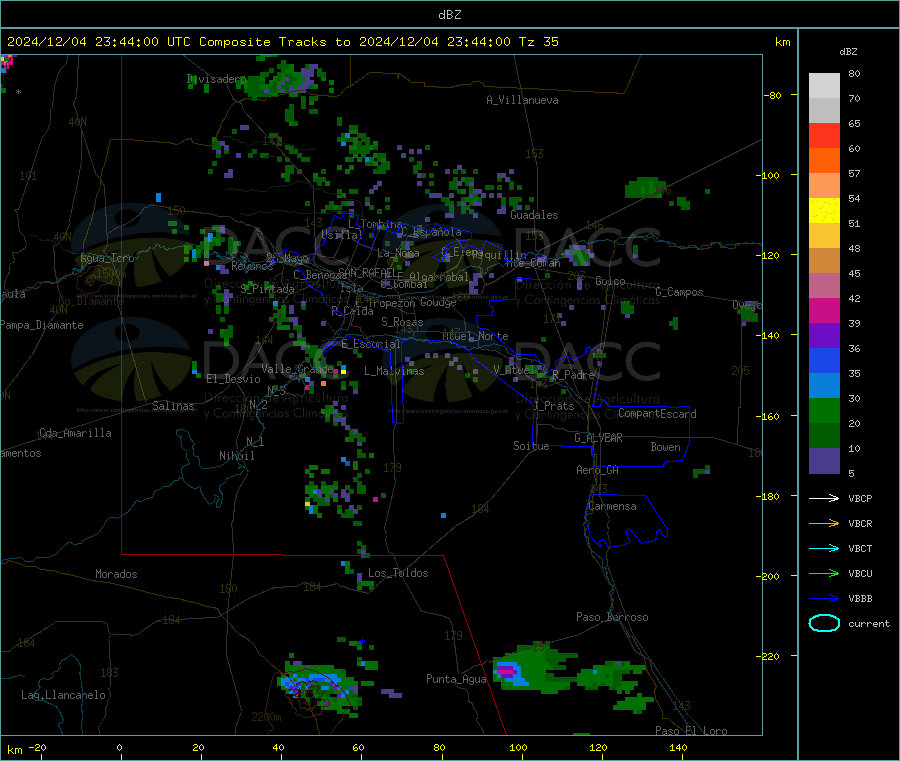Select the red 60-65 dBZ color band
The height and width of the screenshot is (761, 900).
click(824, 135)
